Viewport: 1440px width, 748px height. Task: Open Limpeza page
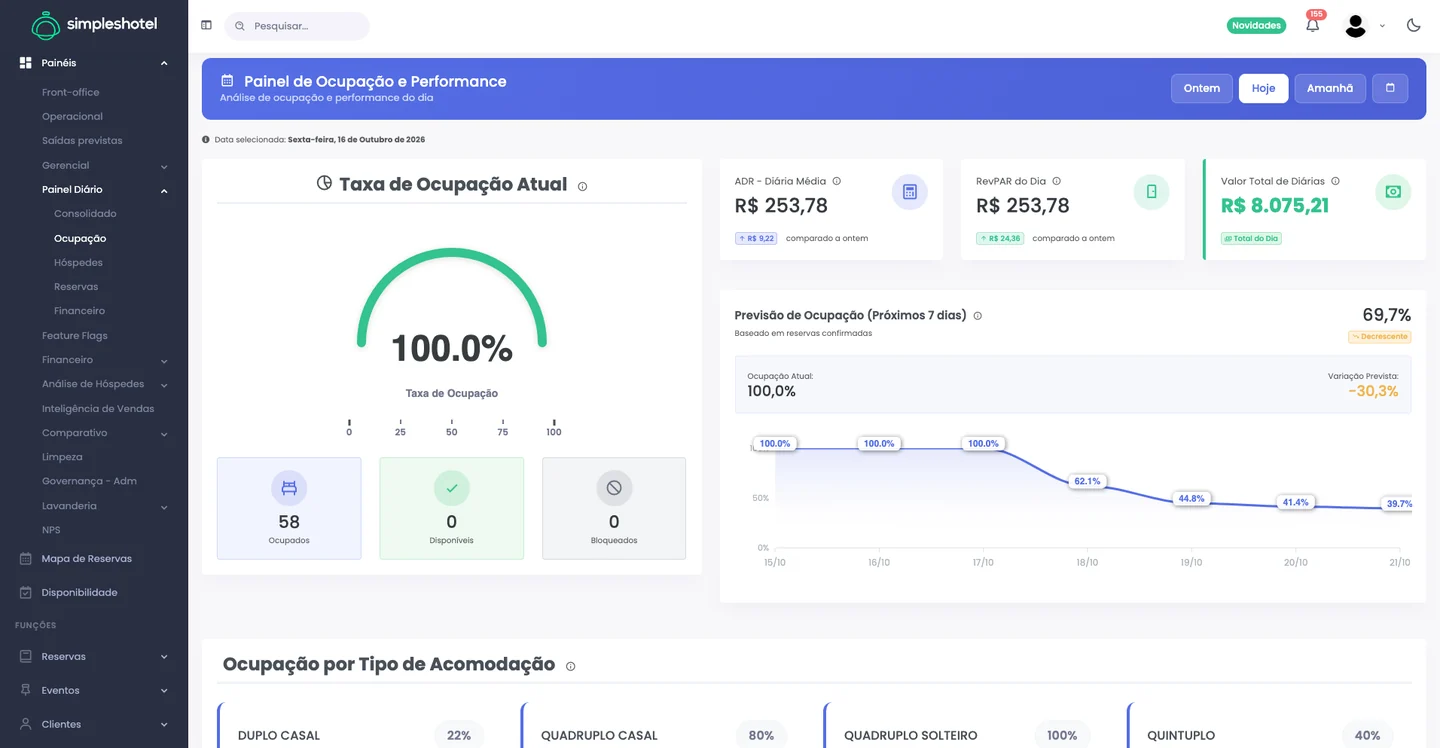coord(62,457)
